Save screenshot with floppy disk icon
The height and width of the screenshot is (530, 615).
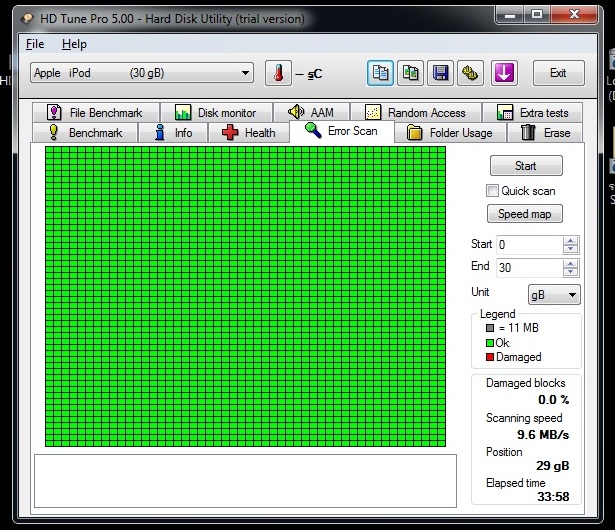pos(440,73)
